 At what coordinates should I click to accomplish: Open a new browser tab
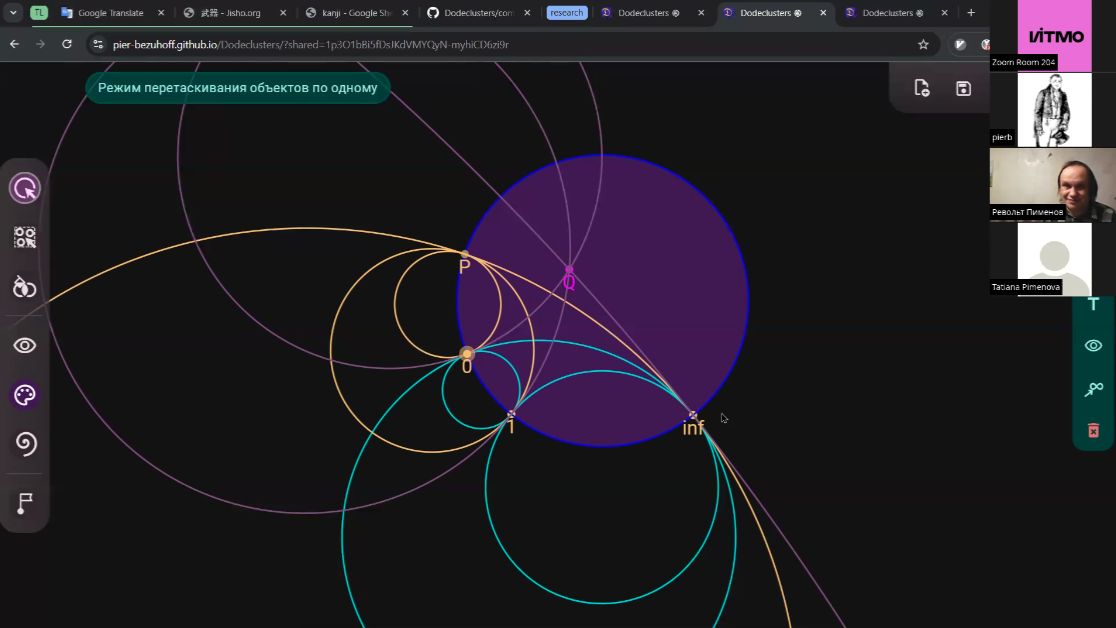[971, 13]
